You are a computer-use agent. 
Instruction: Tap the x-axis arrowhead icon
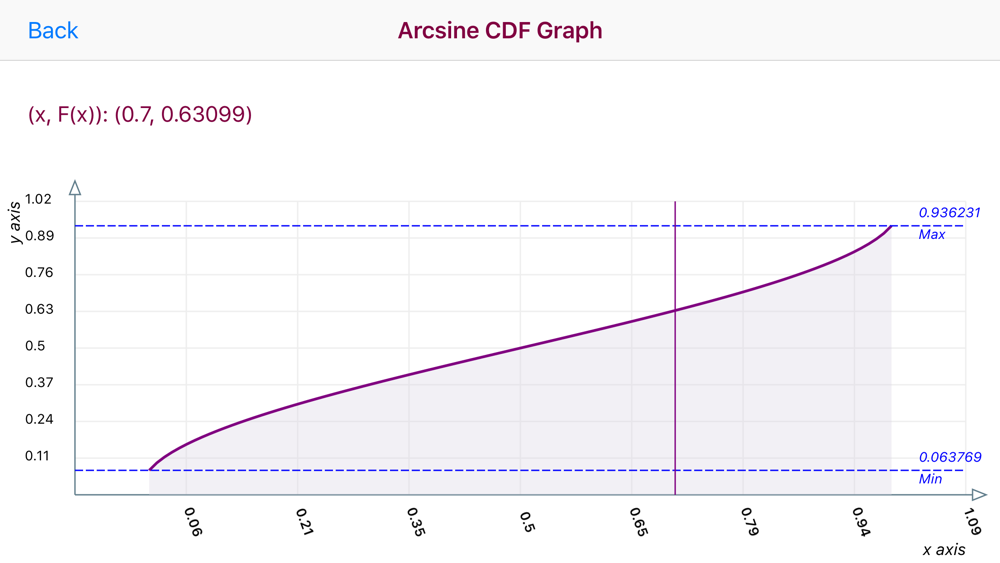980,494
